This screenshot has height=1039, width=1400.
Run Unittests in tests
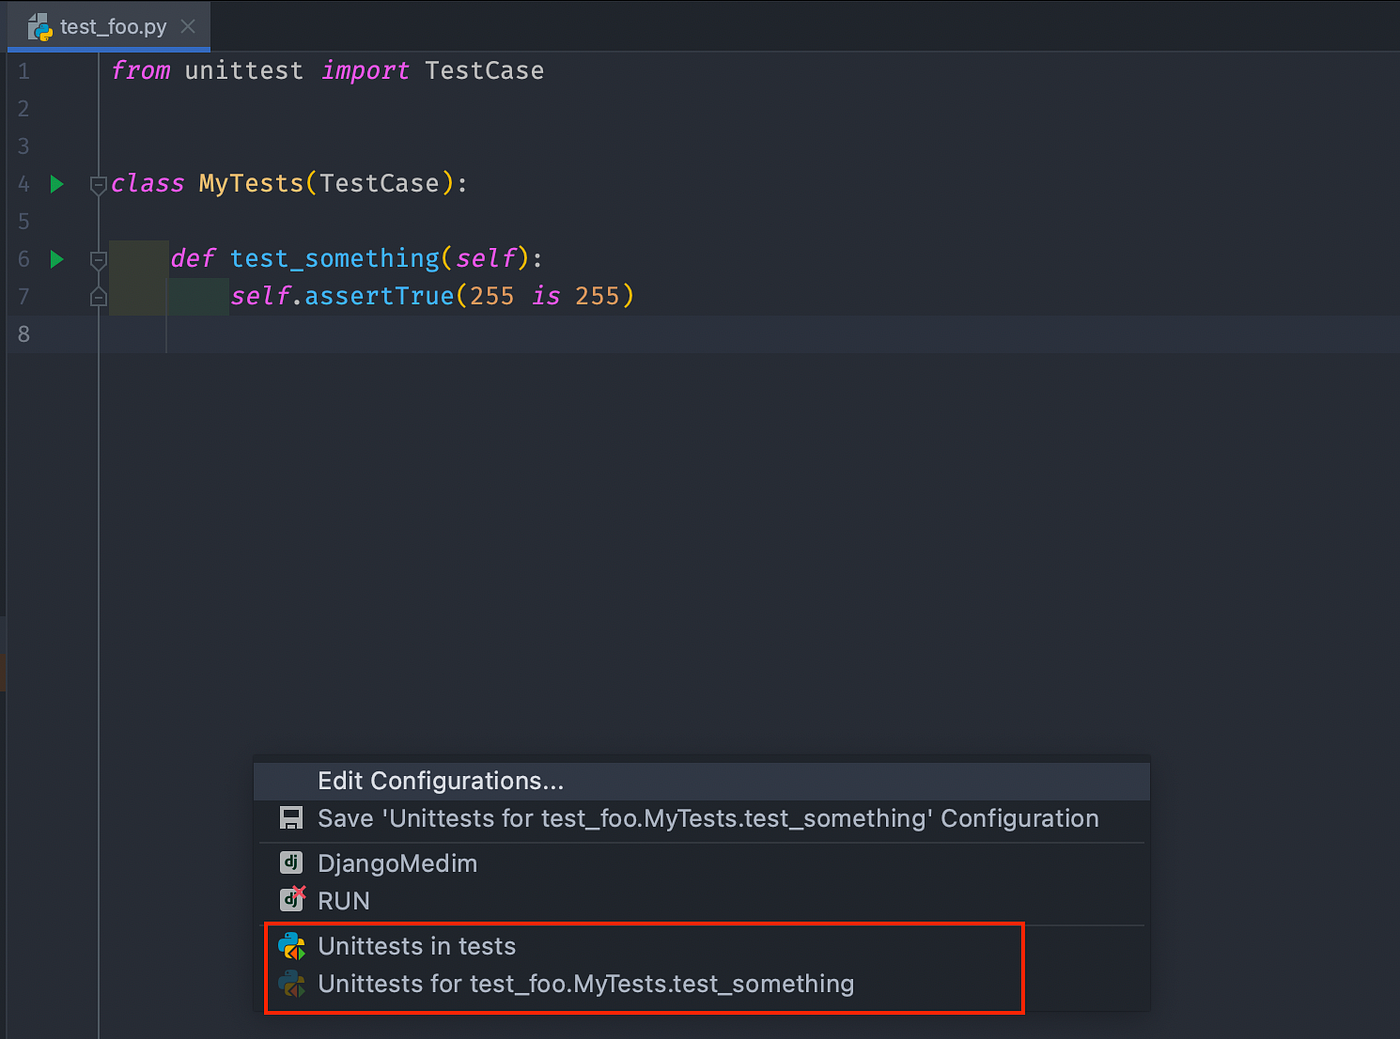(x=416, y=945)
